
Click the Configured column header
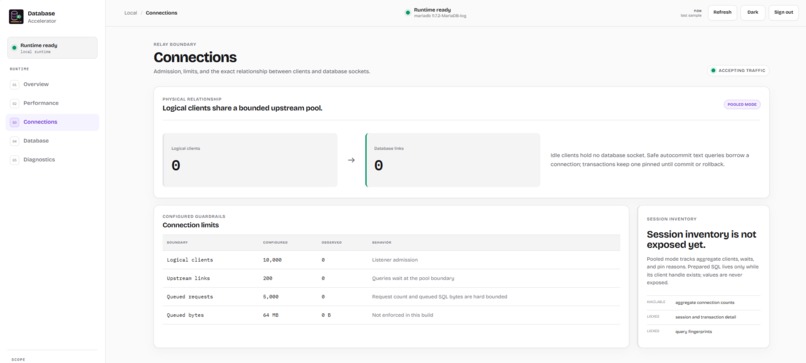click(x=275, y=242)
